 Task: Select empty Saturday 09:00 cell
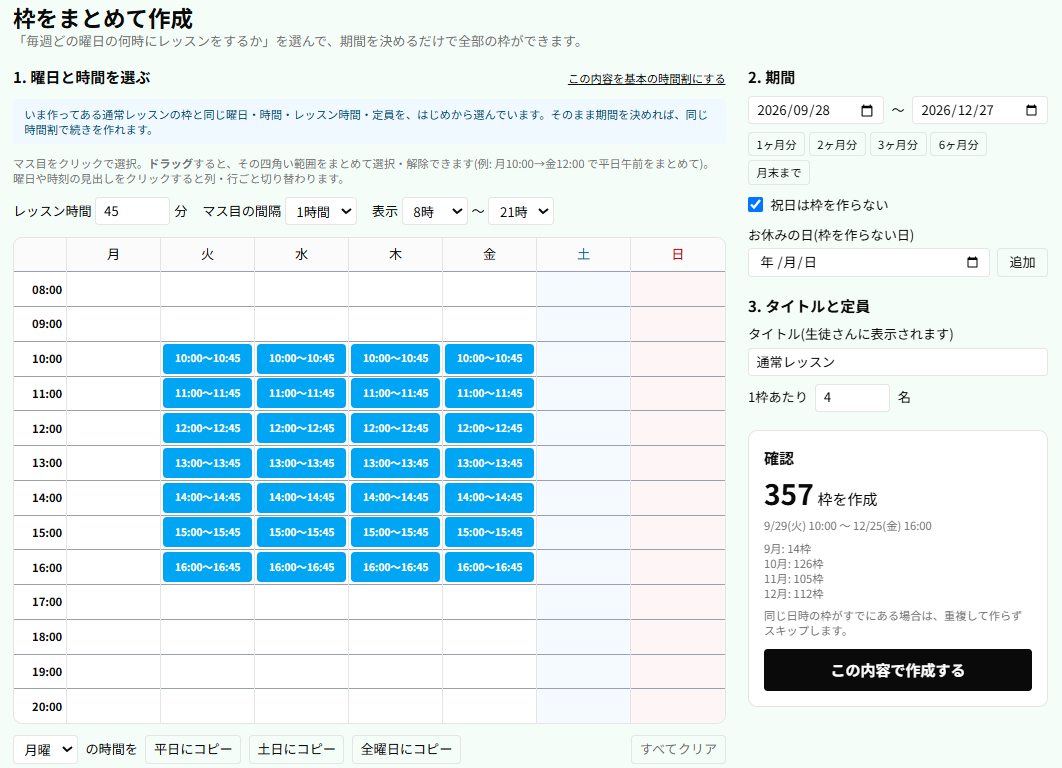coord(583,324)
